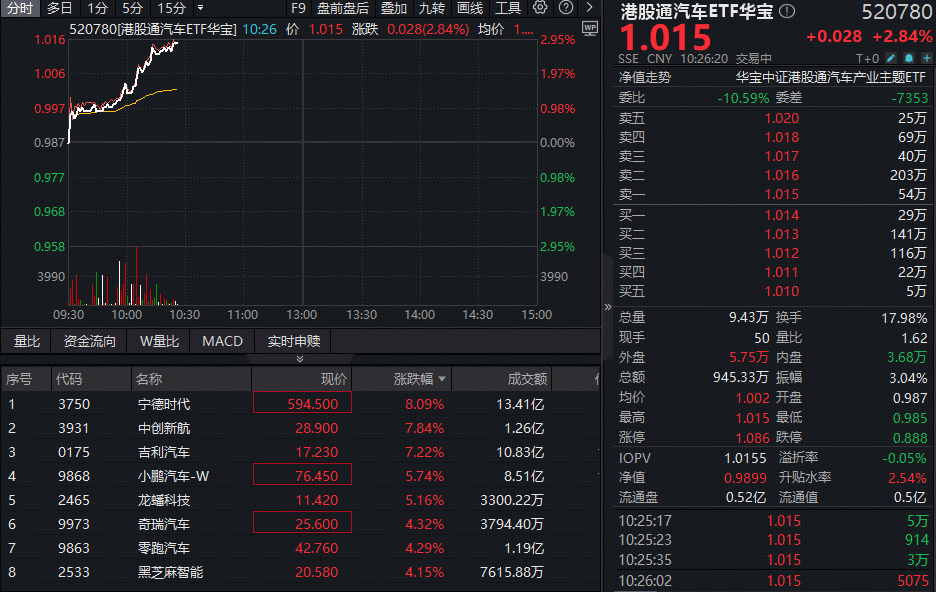Image resolution: width=936 pixels, height=592 pixels.
Task: Select 宁德时代 row in the list
Action: [x=163, y=404]
